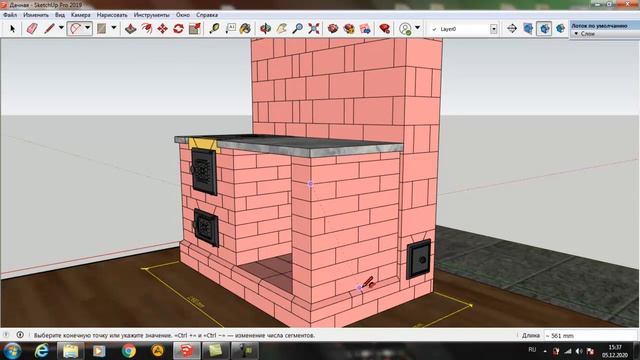Select the Move tool
This screenshot has height=360, width=640.
coord(162,29)
